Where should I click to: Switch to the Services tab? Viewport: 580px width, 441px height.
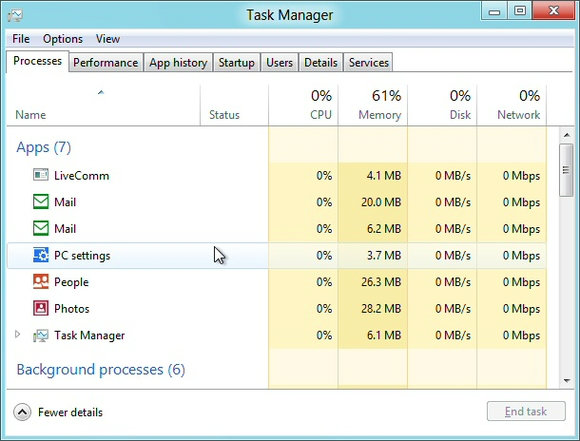[x=368, y=63]
